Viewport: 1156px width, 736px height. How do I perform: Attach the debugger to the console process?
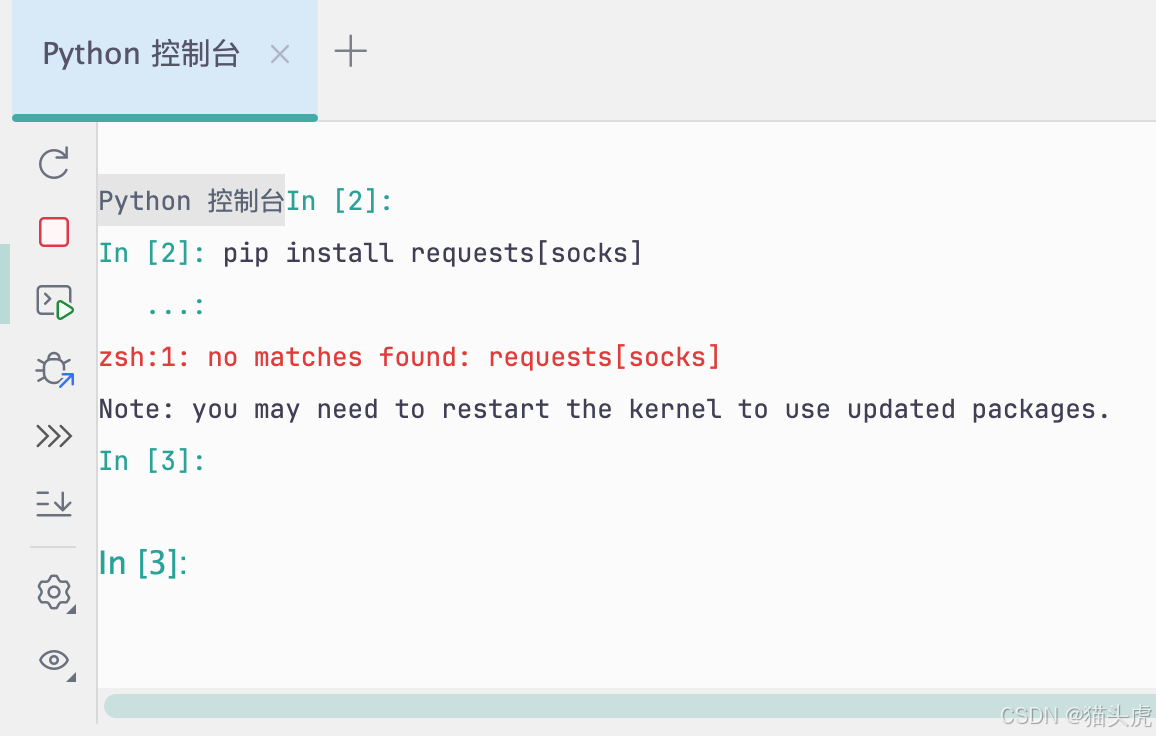click(53, 368)
